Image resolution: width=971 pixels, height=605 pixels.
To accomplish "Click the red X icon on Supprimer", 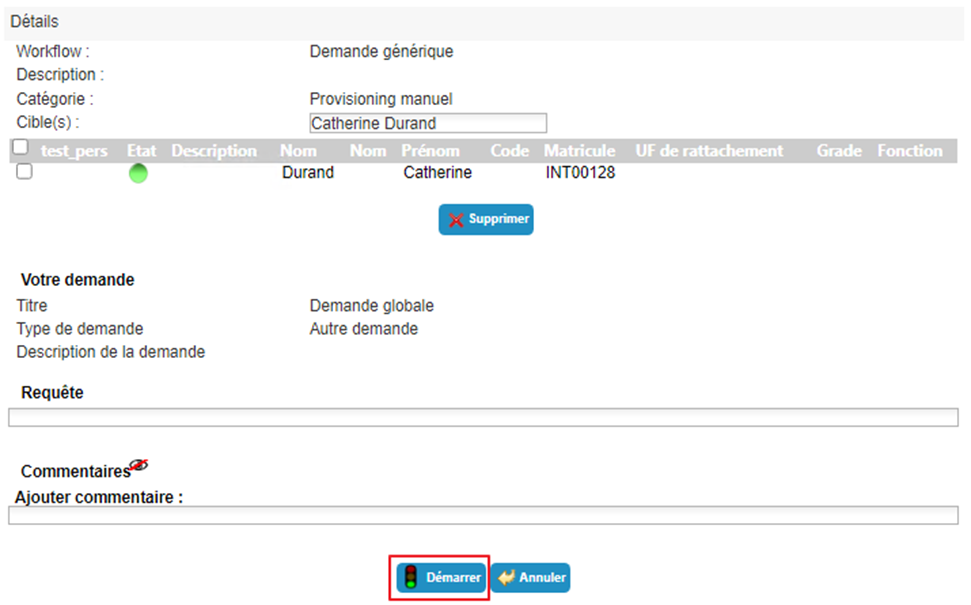I will pyautogui.click(x=456, y=220).
